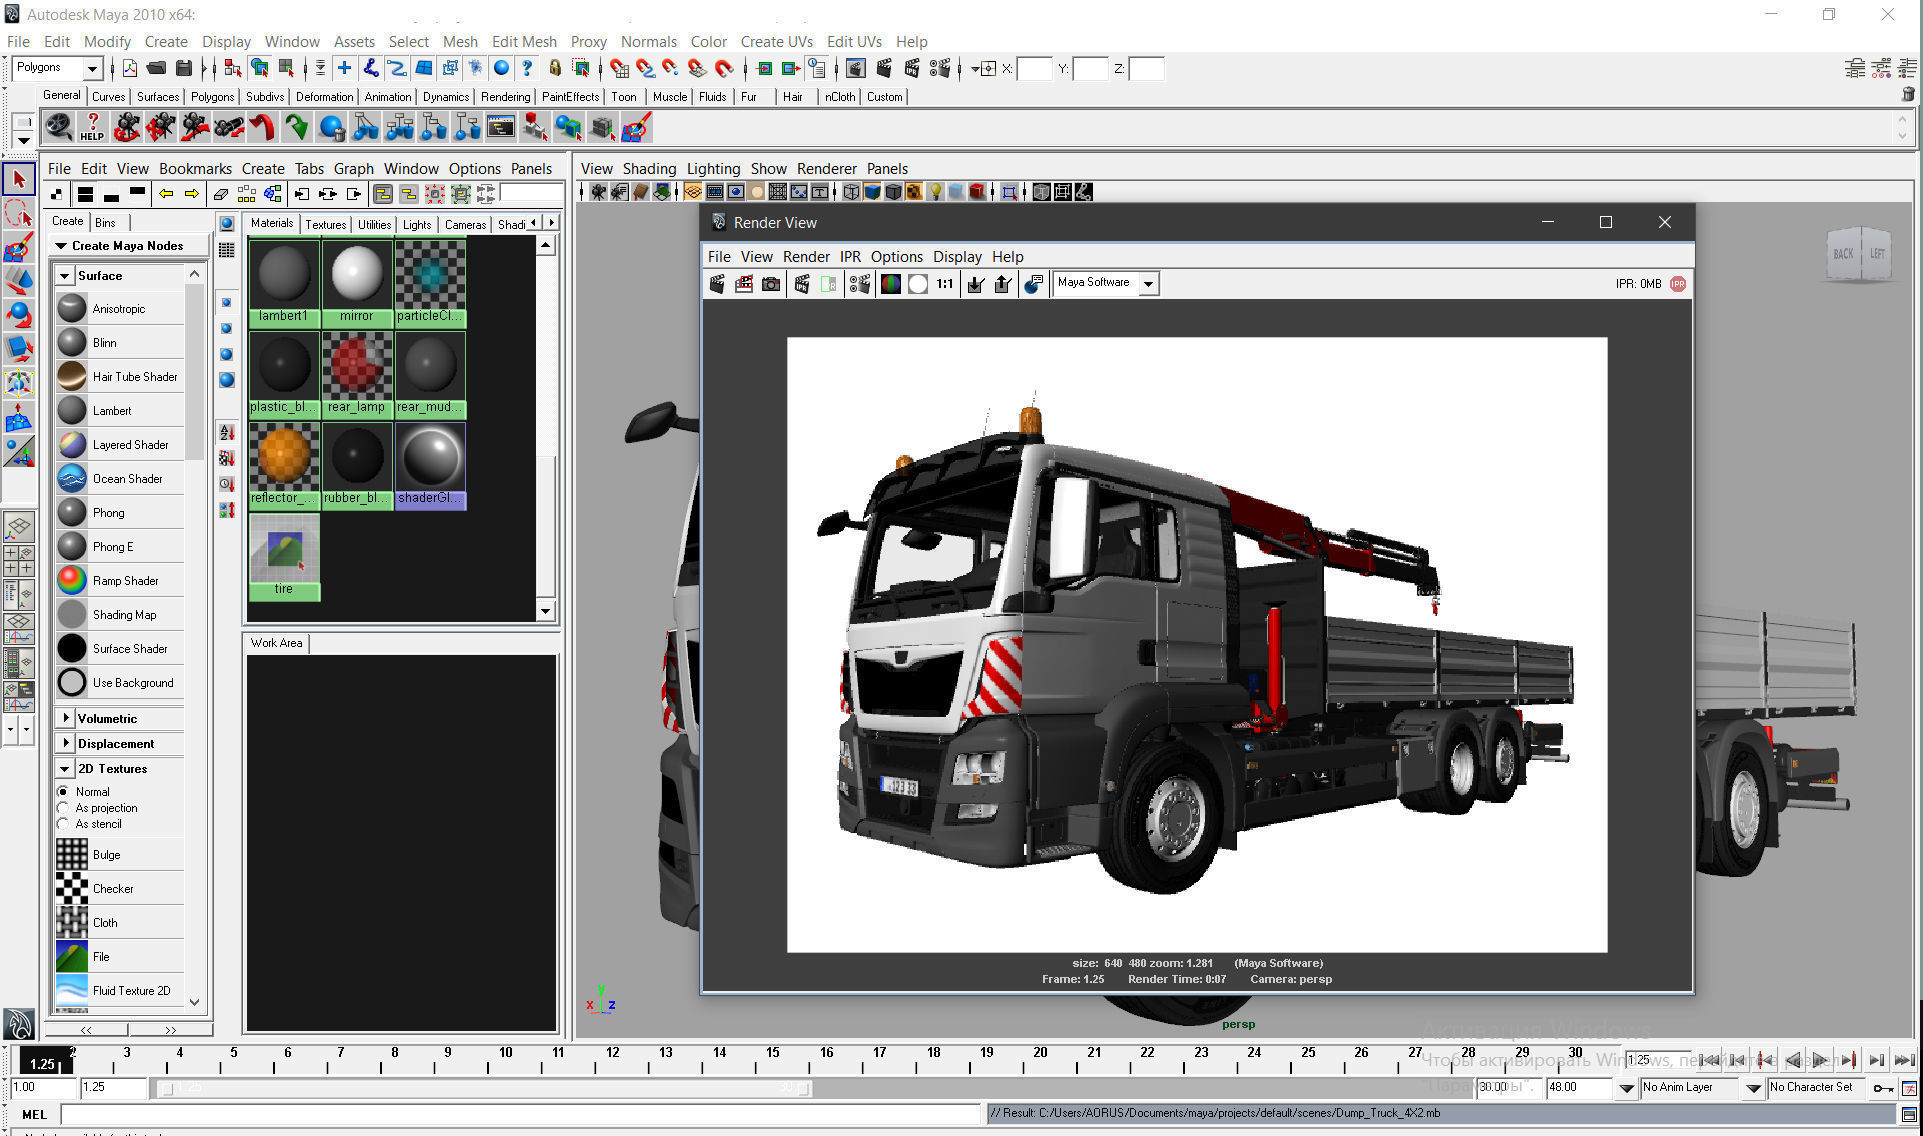Screen dimensions: 1923x1136
Task: Switch to the Textures tab in Hypershade
Action: [x=326, y=224]
